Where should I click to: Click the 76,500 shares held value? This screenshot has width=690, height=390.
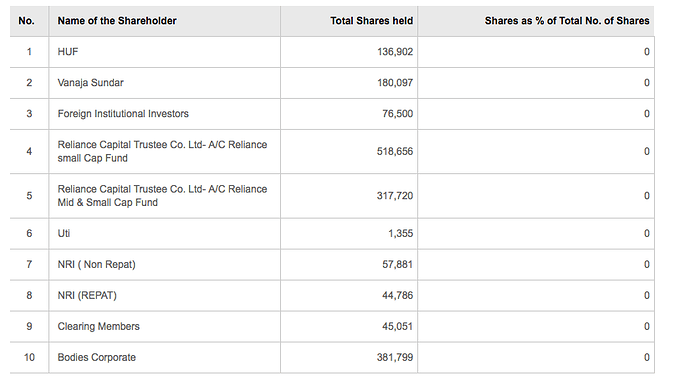(397, 114)
